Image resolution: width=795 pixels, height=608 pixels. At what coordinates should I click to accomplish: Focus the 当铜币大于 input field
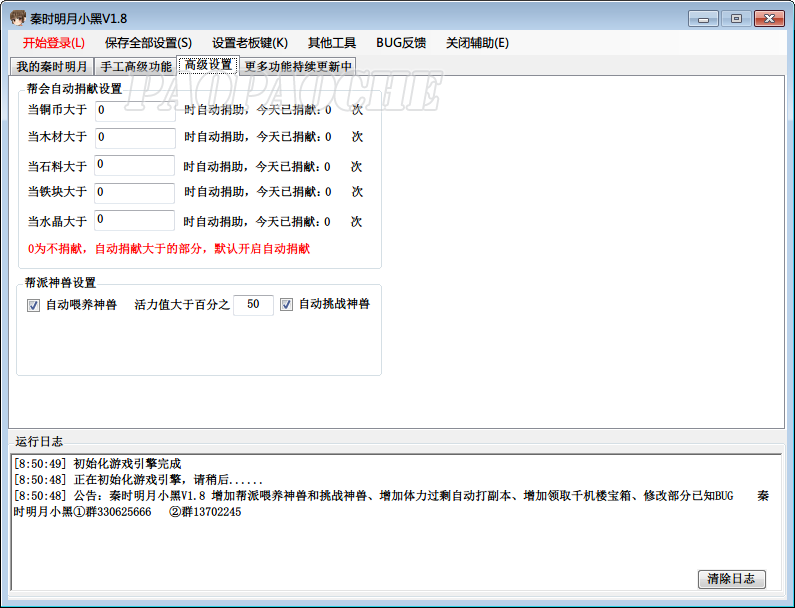pyautogui.click(x=135, y=110)
